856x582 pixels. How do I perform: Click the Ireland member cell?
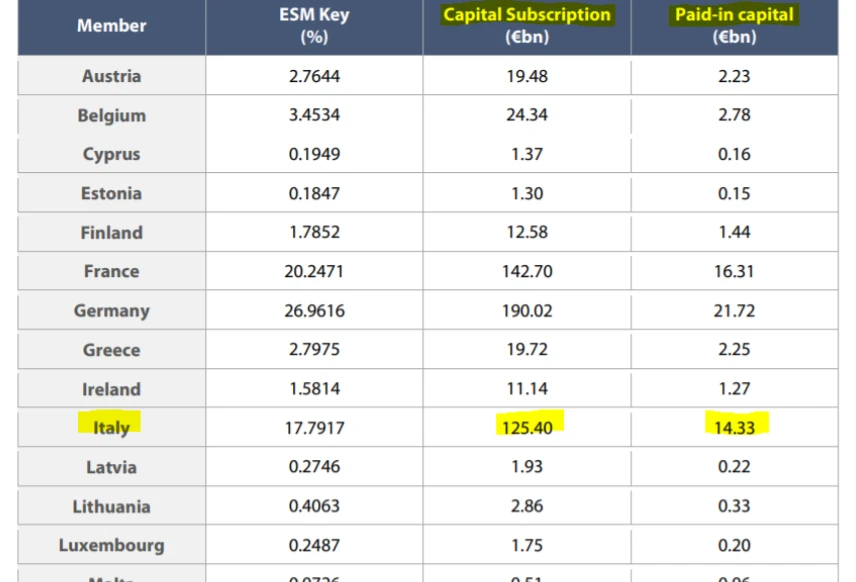(x=111, y=389)
